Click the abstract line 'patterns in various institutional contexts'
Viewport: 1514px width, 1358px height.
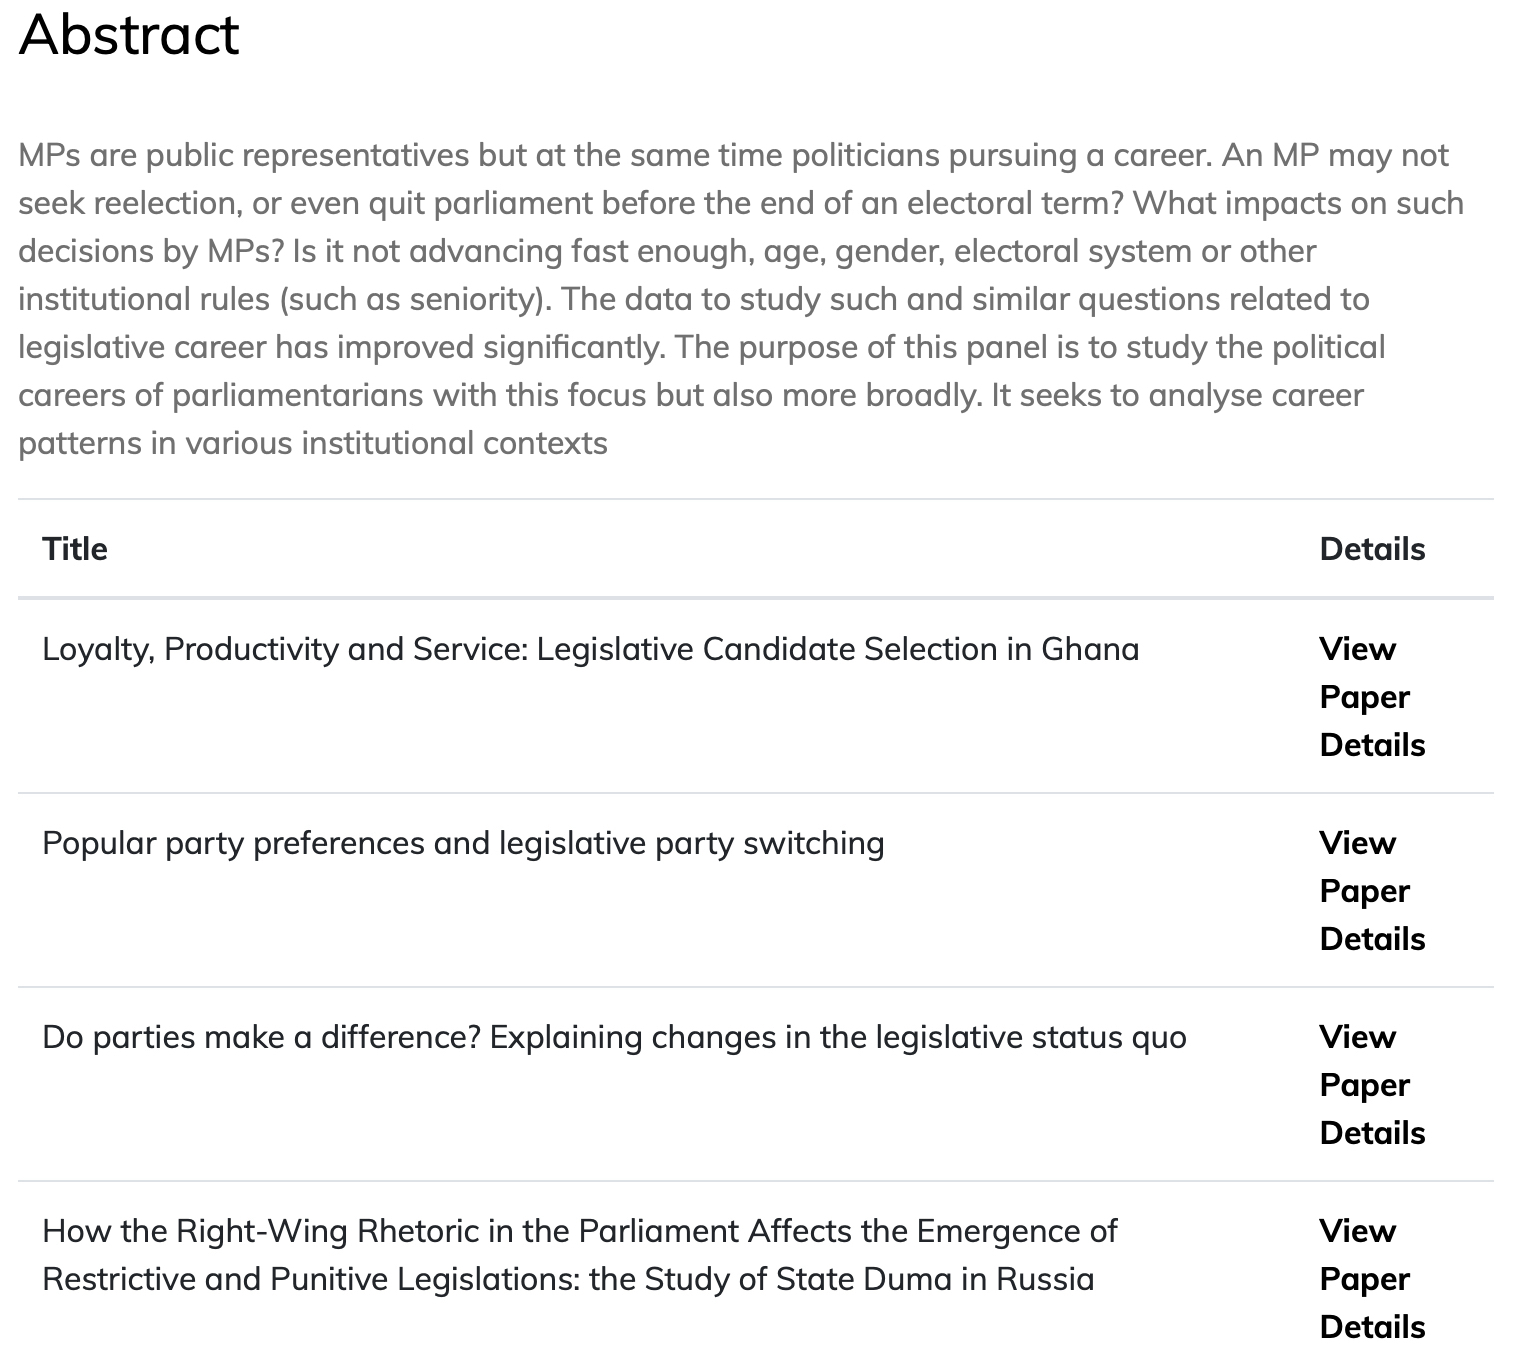click(x=312, y=443)
